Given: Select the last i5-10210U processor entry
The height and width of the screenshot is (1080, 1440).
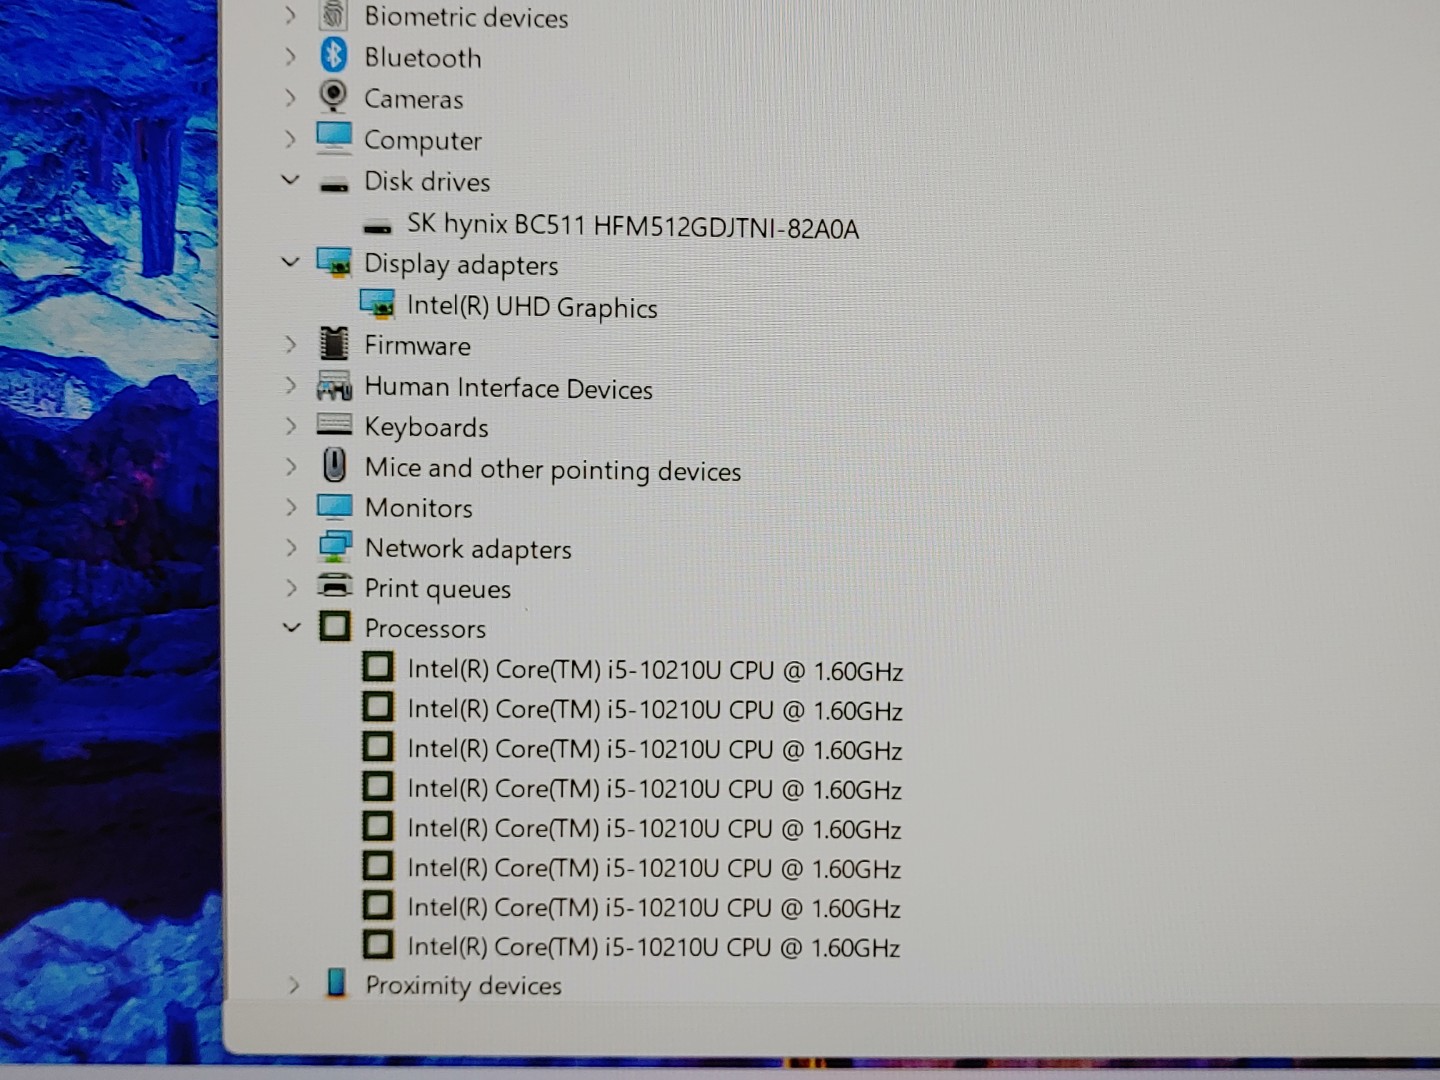Looking at the screenshot, I should coord(653,946).
